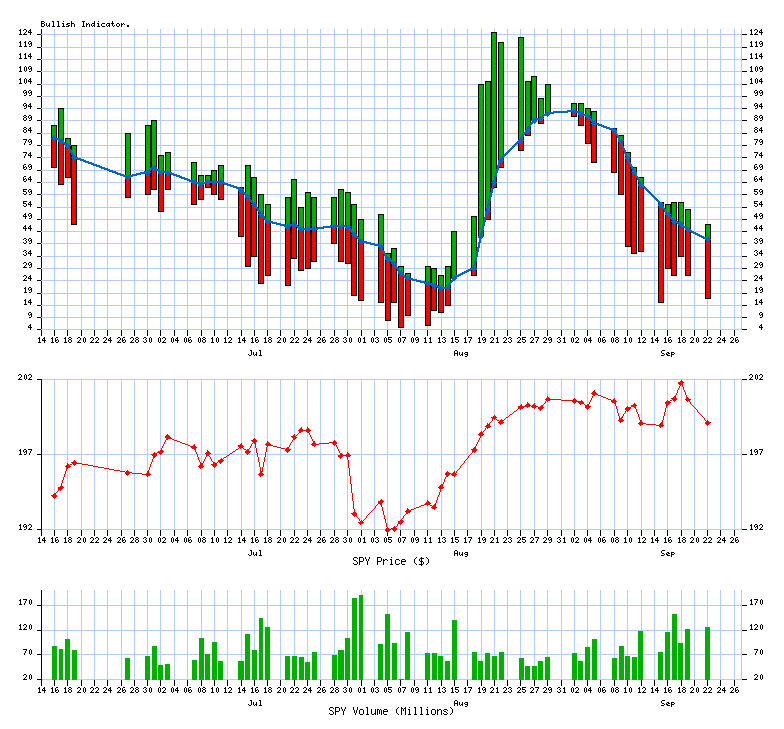This screenshot has width=784, height=729.
Task: Click the 'Jul' label under Bullish Indicator chart
Action: tap(256, 353)
